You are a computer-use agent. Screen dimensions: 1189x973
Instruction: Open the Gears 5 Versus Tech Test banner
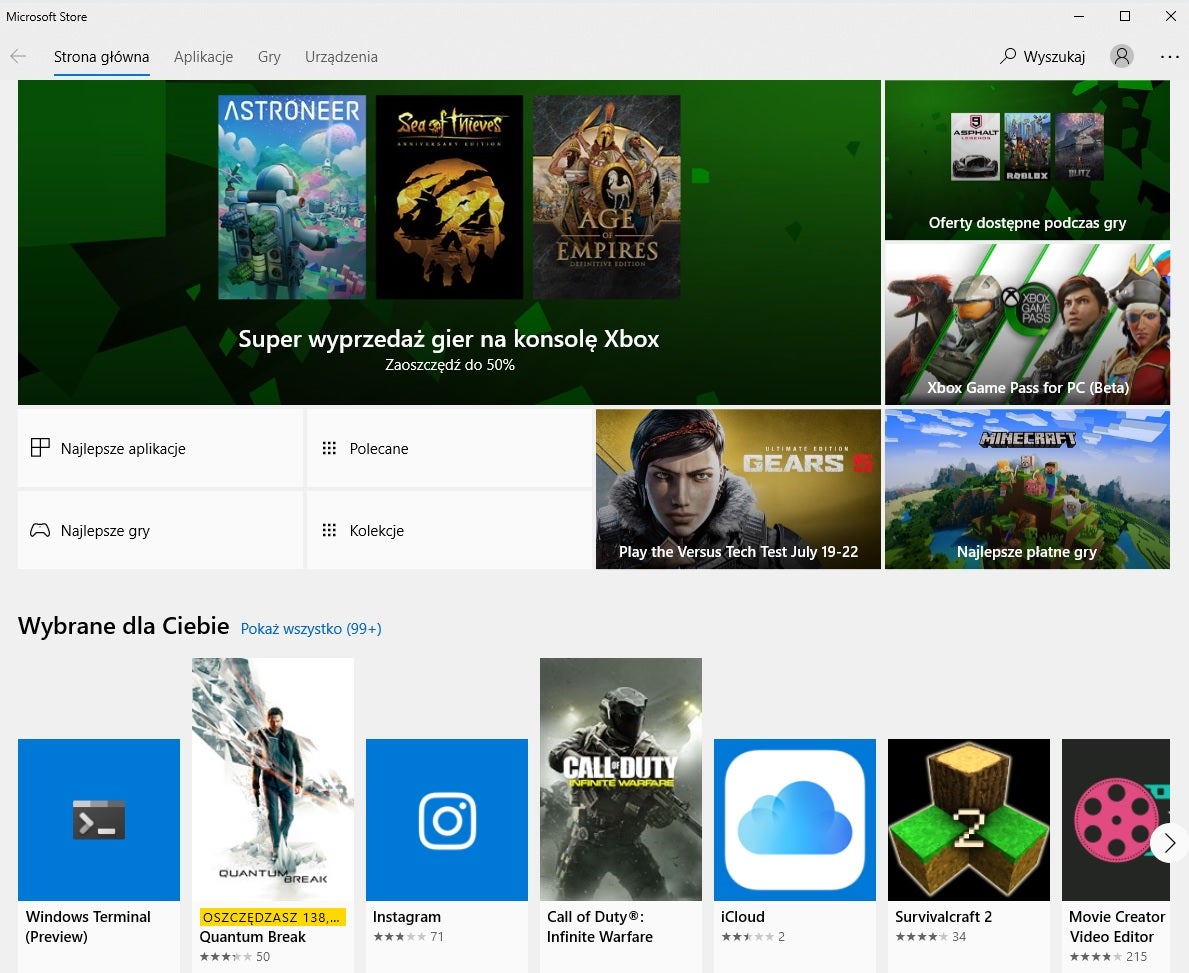point(739,489)
